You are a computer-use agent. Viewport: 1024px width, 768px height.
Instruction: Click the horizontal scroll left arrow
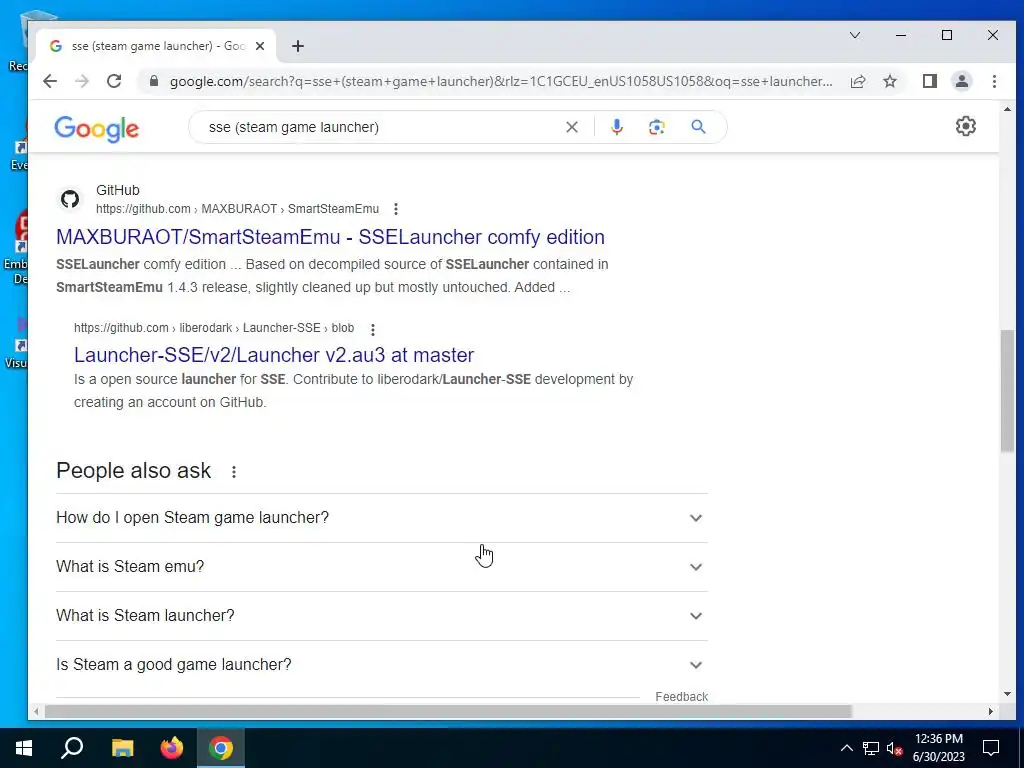click(x=36, y=711)
